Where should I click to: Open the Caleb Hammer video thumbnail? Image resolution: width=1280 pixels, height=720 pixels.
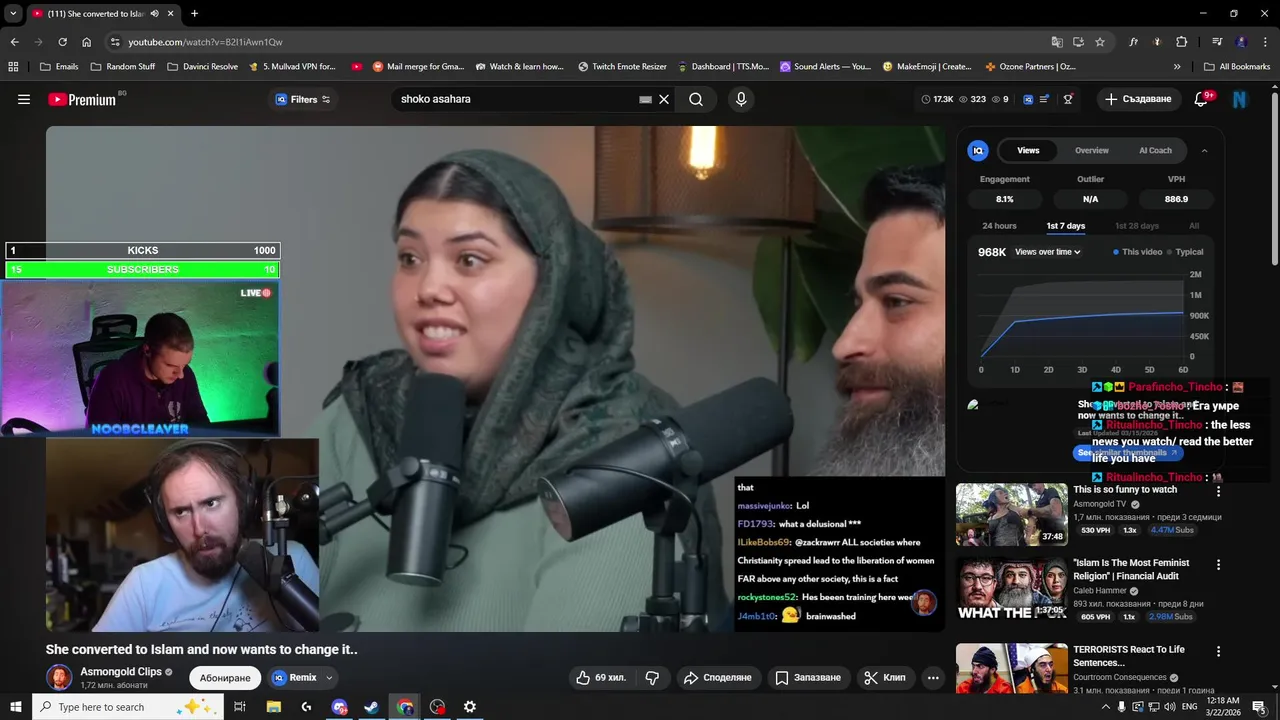1012,590
